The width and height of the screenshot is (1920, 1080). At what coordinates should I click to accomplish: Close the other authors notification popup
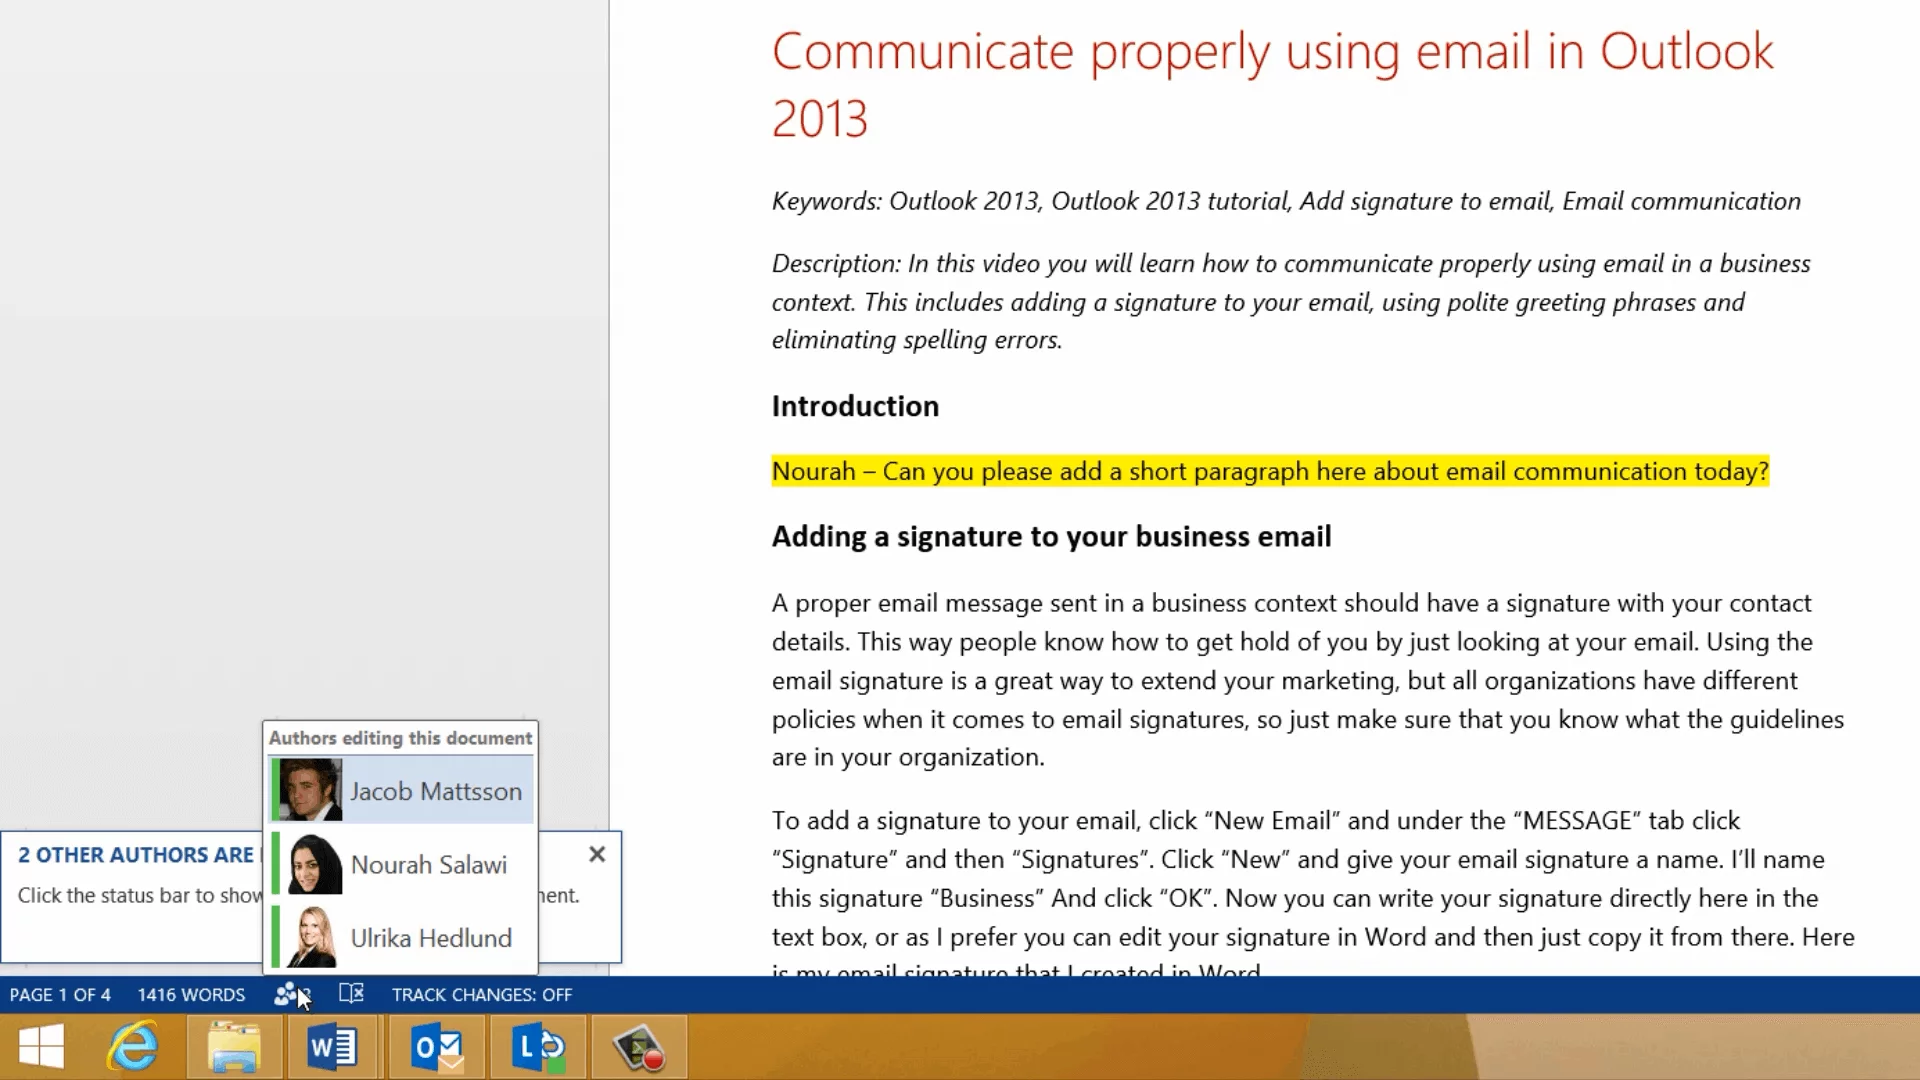pyautogui.click(x=597, y=854)
